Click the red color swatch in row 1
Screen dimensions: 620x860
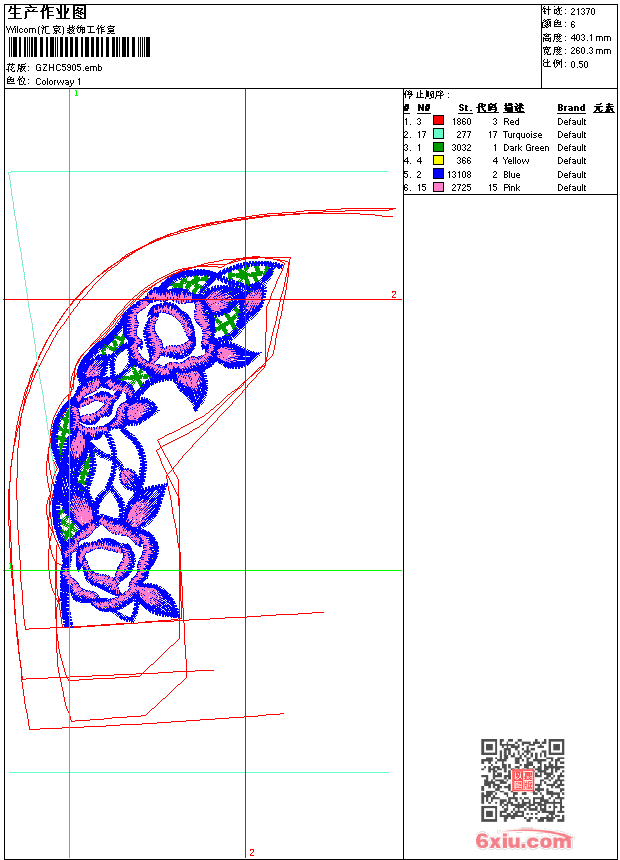click(438, 121)
